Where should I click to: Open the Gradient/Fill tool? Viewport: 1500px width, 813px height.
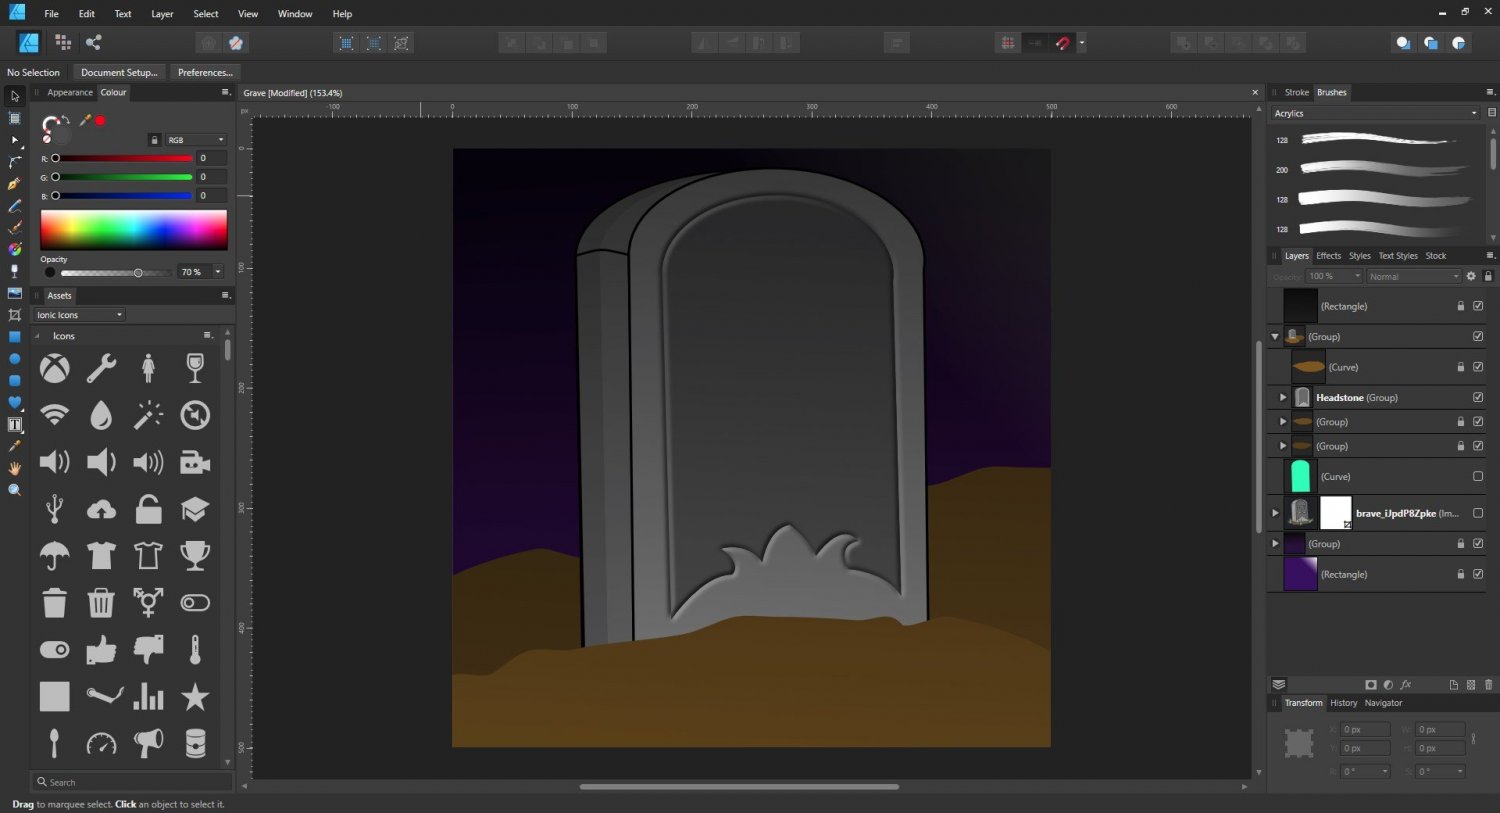point(14,270)
